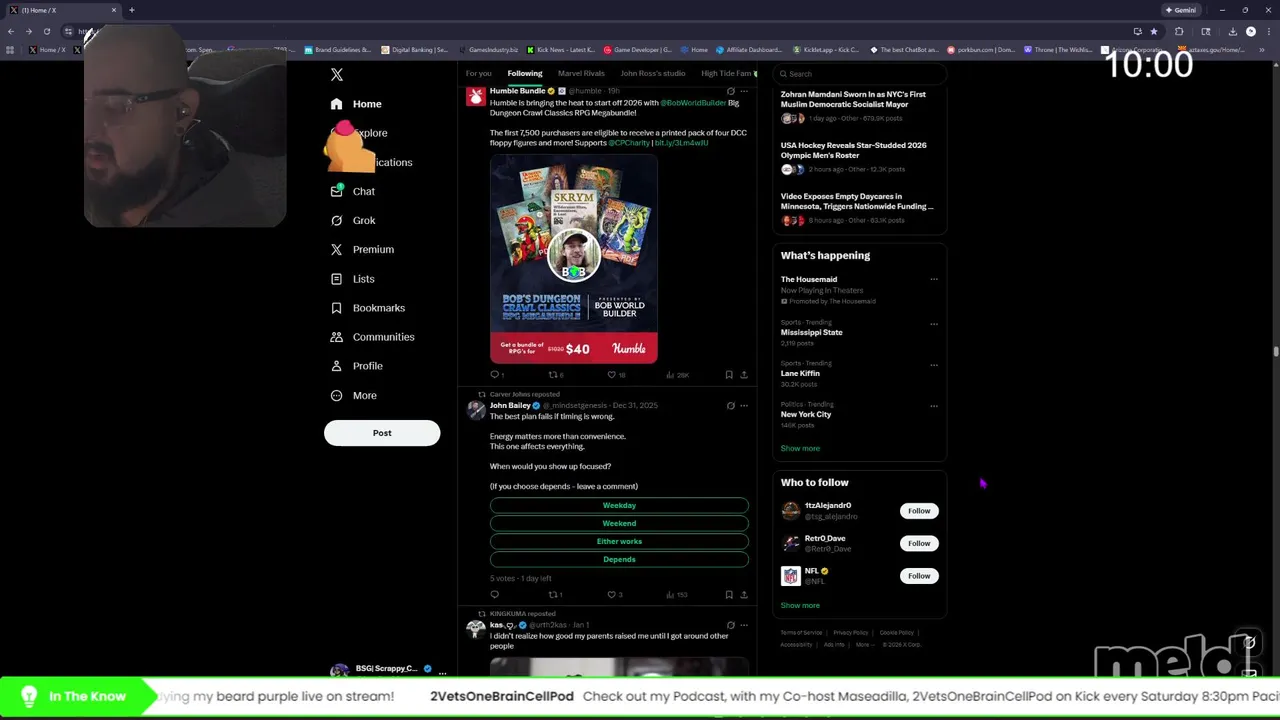
Task: Open options for New York City trend
Action: point(934,406)
